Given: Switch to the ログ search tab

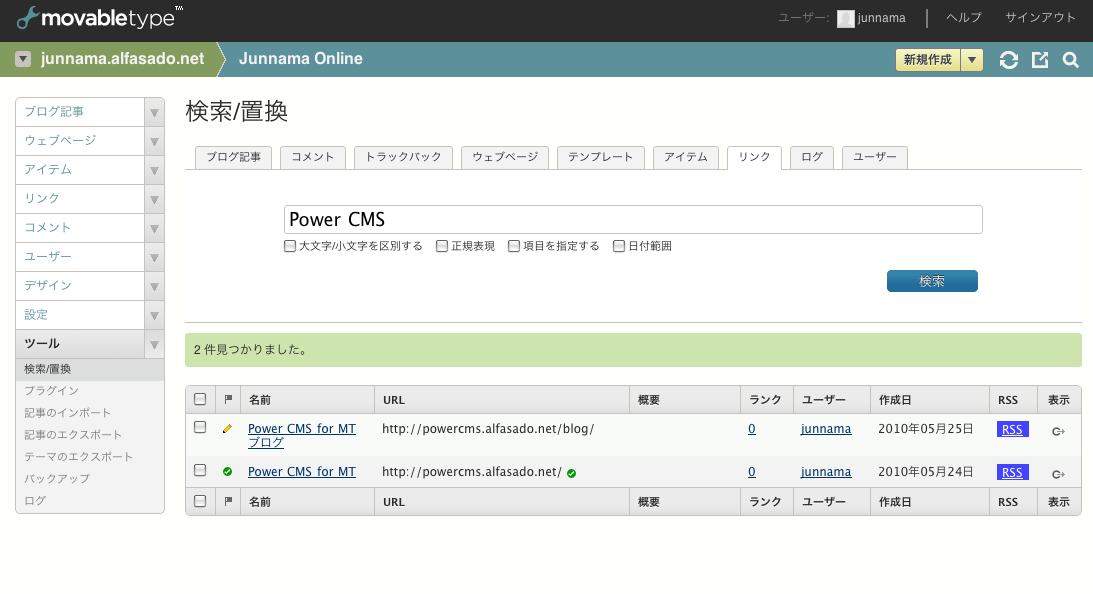Looking at the screenshot, I should (x=812, y=158).
